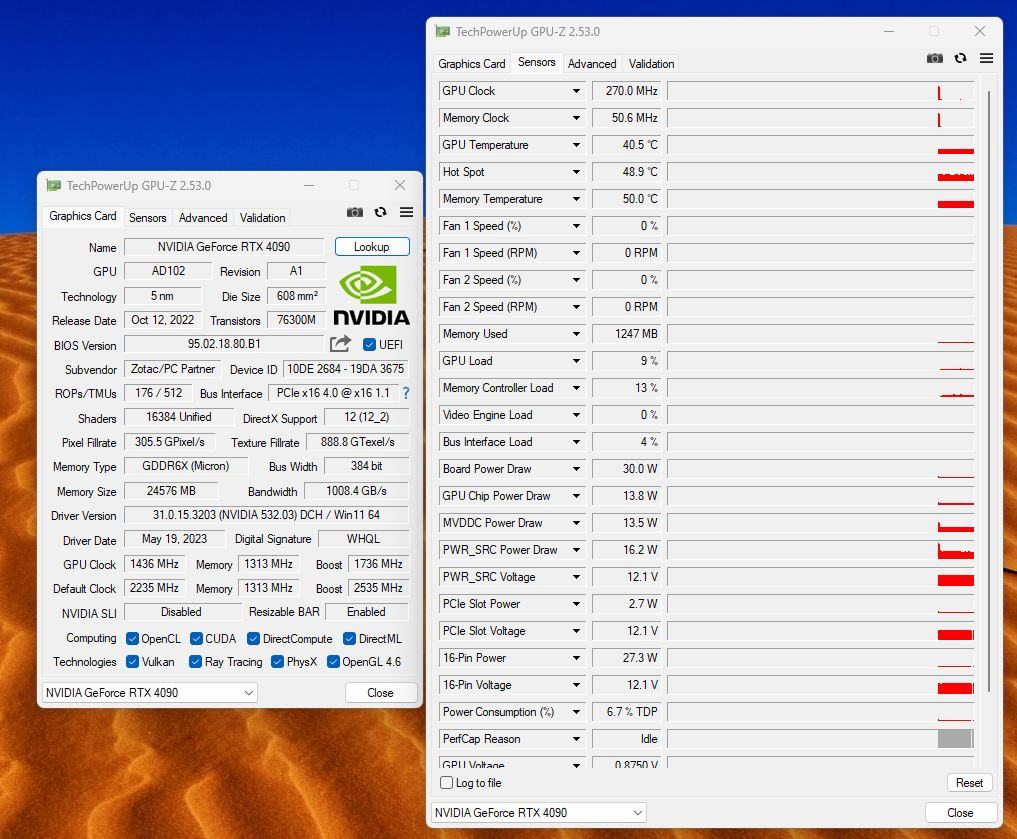Click the 6.7 % TDP reading
The width and height of the screenshot is (1017, 839).
pos(627,712)
